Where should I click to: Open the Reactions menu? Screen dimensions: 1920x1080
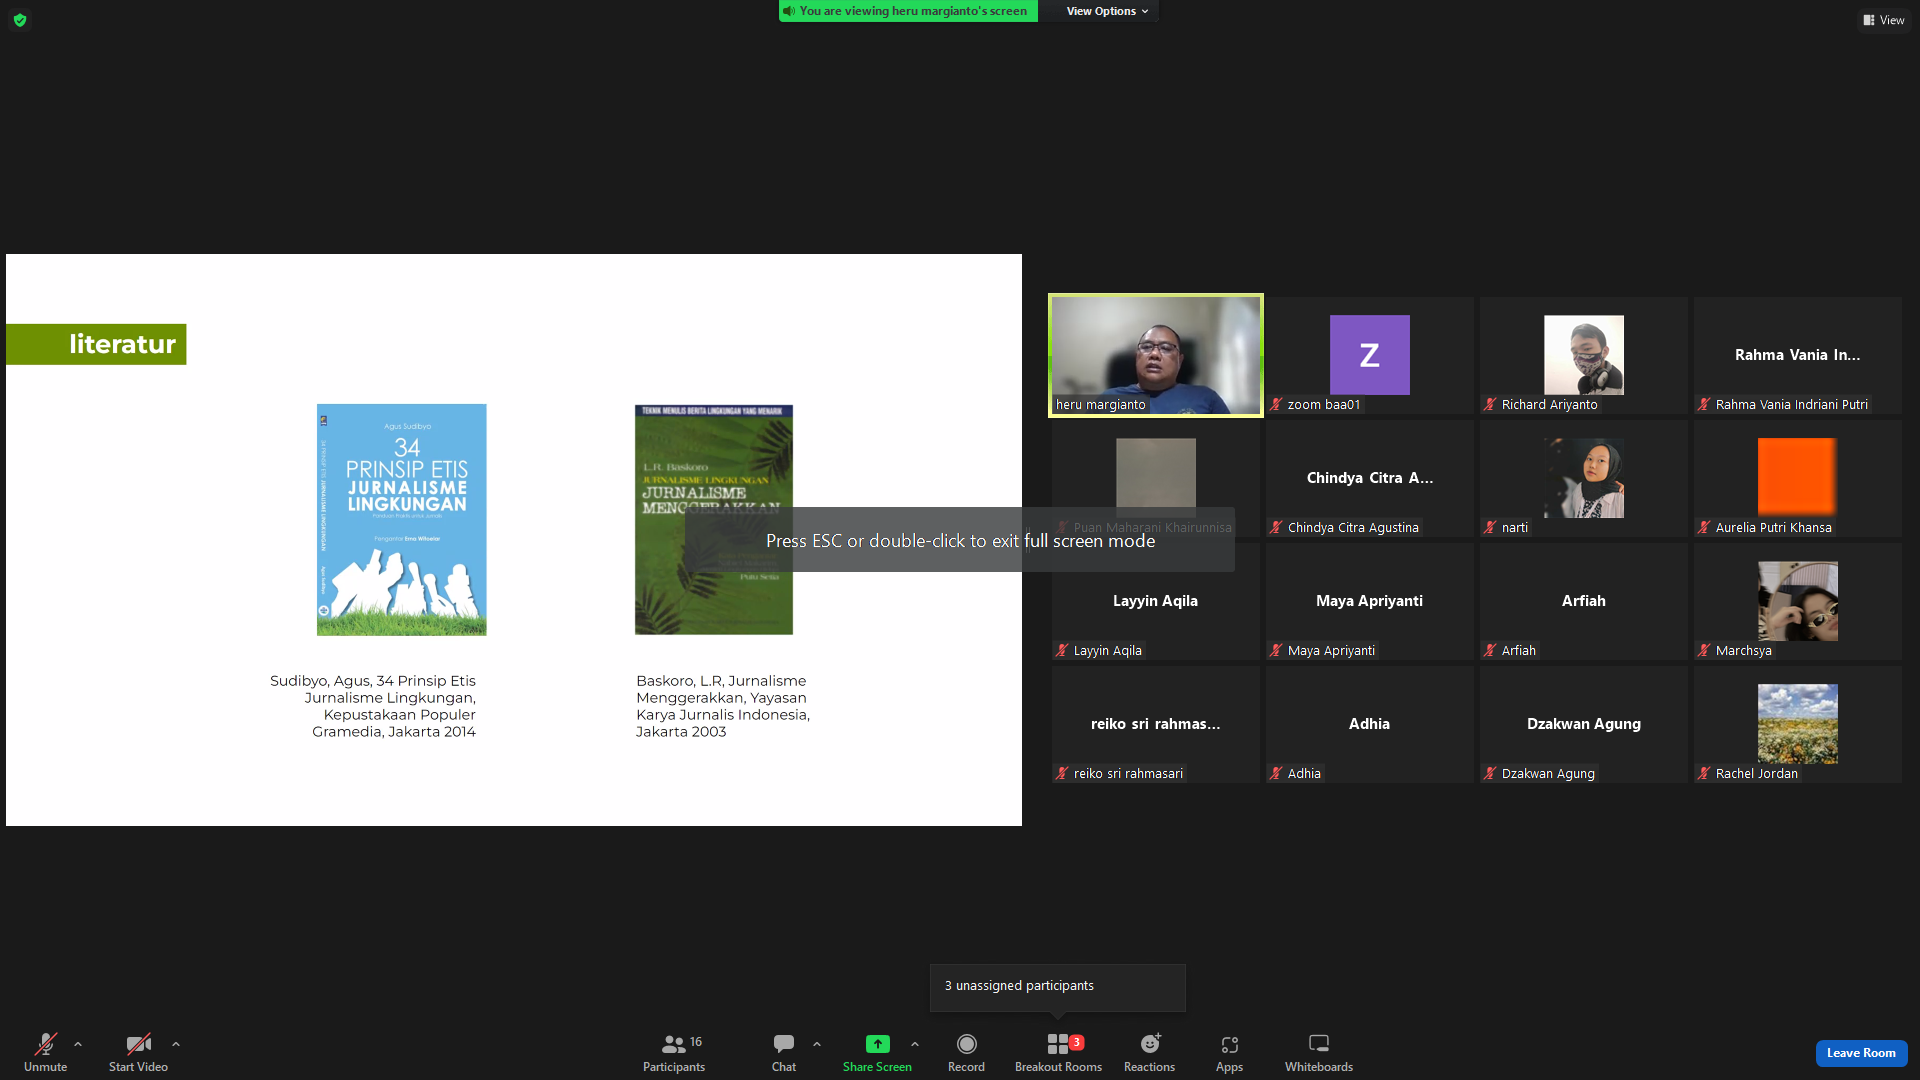[x=1150, y=1053]
